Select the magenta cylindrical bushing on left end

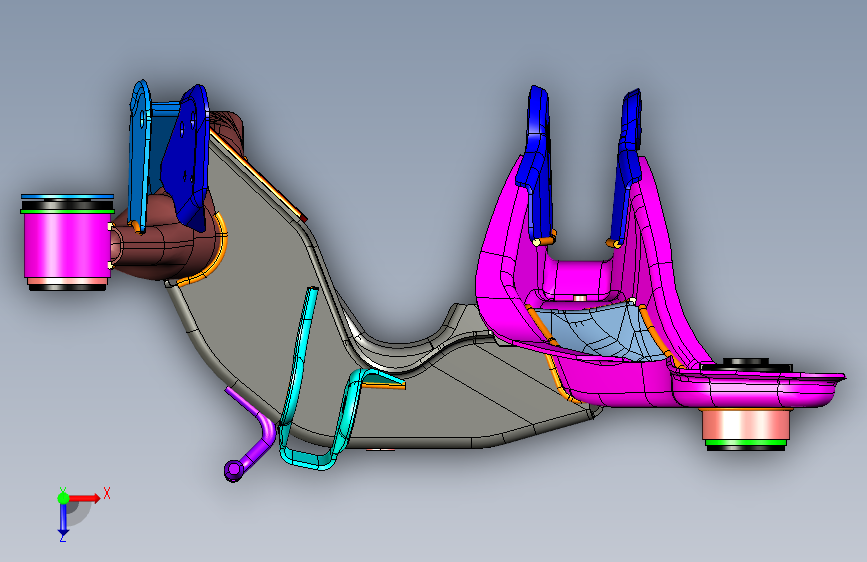[x=65, y=245]
